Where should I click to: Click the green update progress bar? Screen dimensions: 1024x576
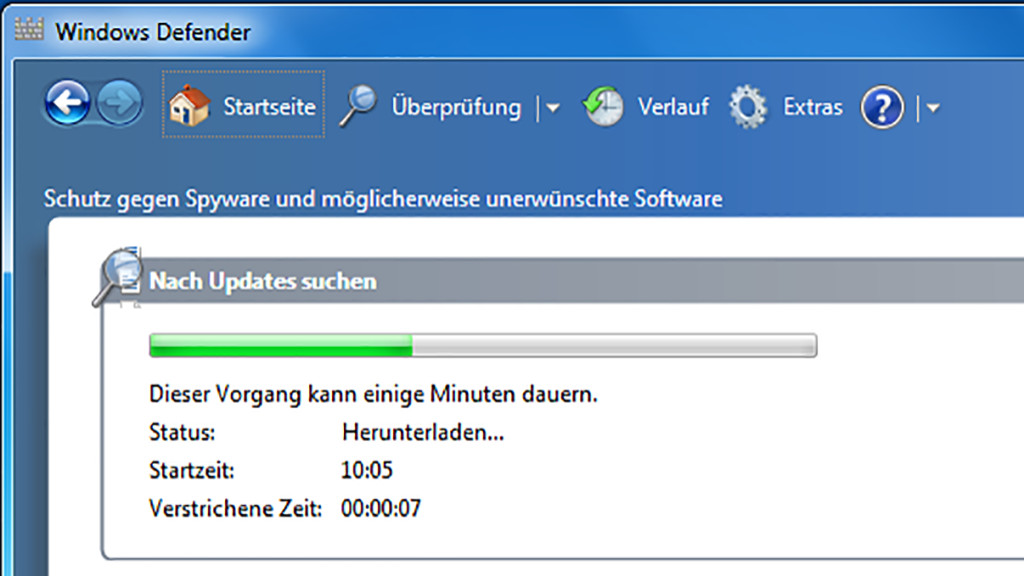pos(483,345)
